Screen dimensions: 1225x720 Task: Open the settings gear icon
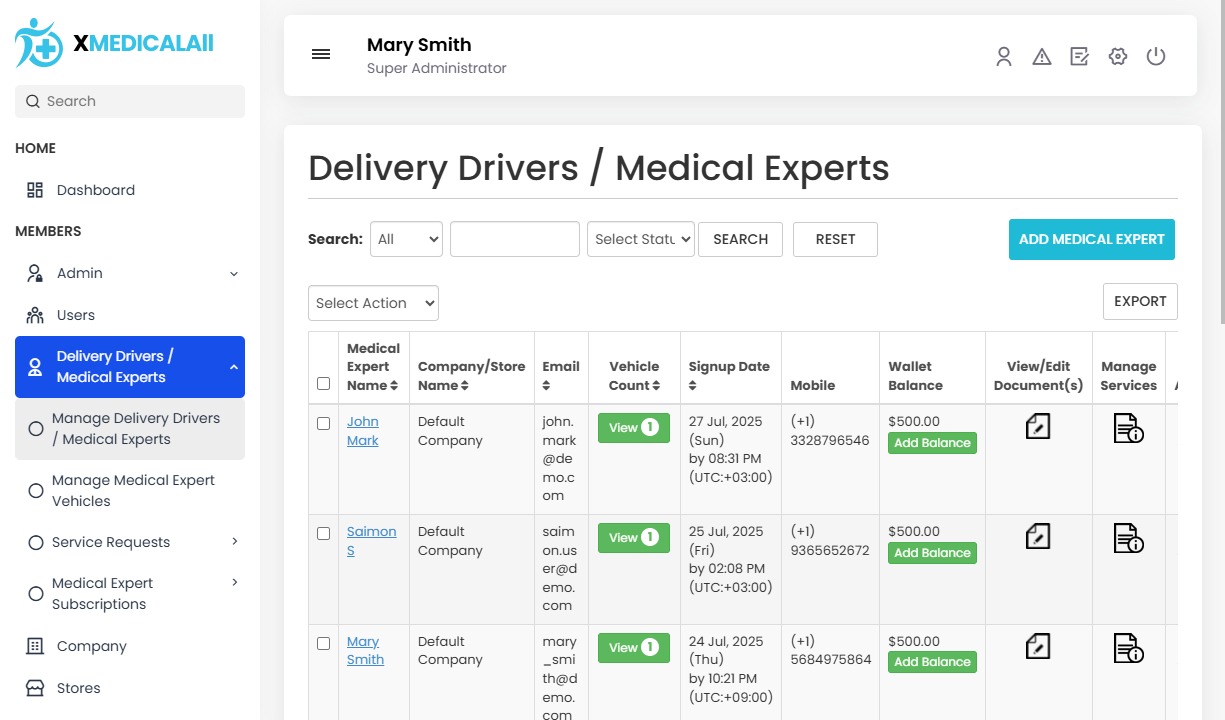pyautogui.click(x=1117, y=56)
